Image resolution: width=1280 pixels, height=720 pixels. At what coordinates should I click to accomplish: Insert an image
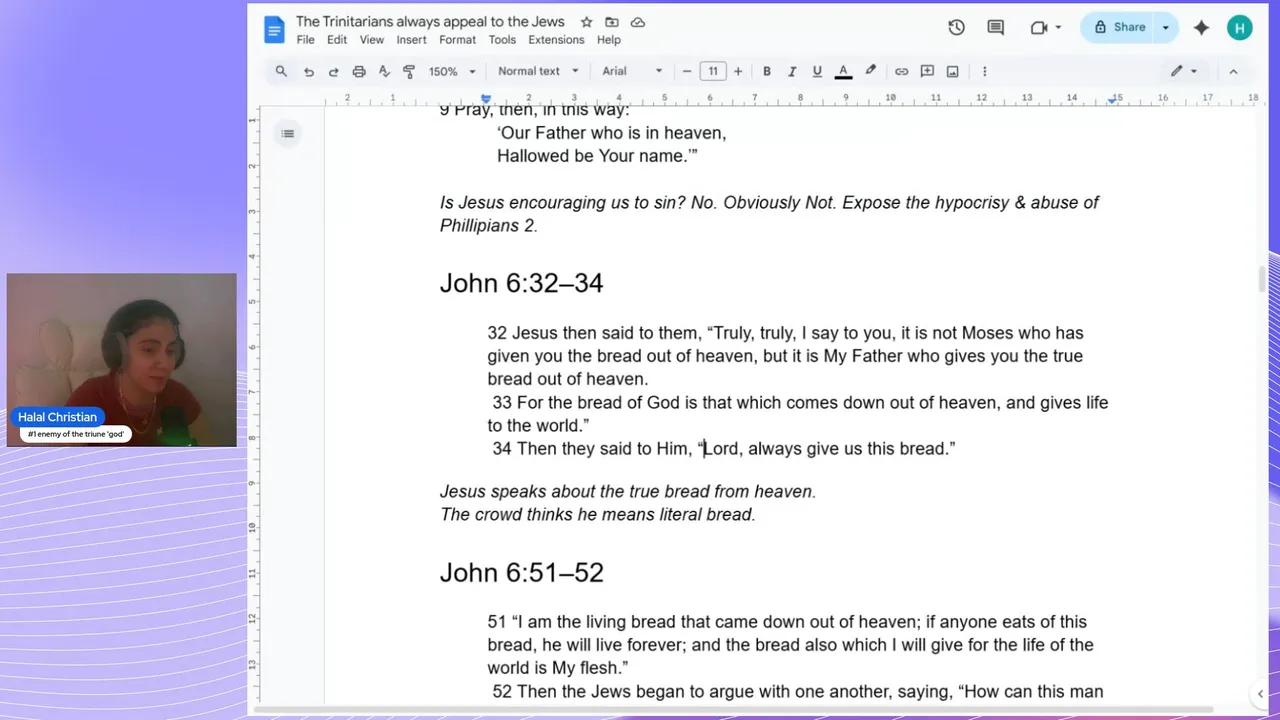tap(953, 71)
